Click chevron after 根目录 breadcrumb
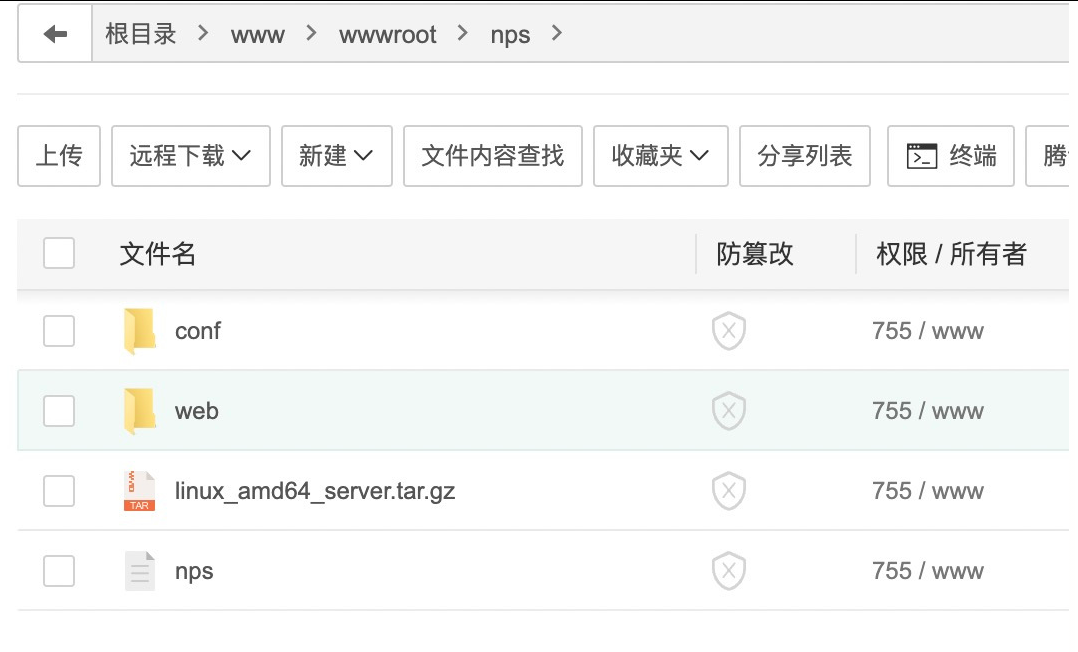 click(203, 33)
